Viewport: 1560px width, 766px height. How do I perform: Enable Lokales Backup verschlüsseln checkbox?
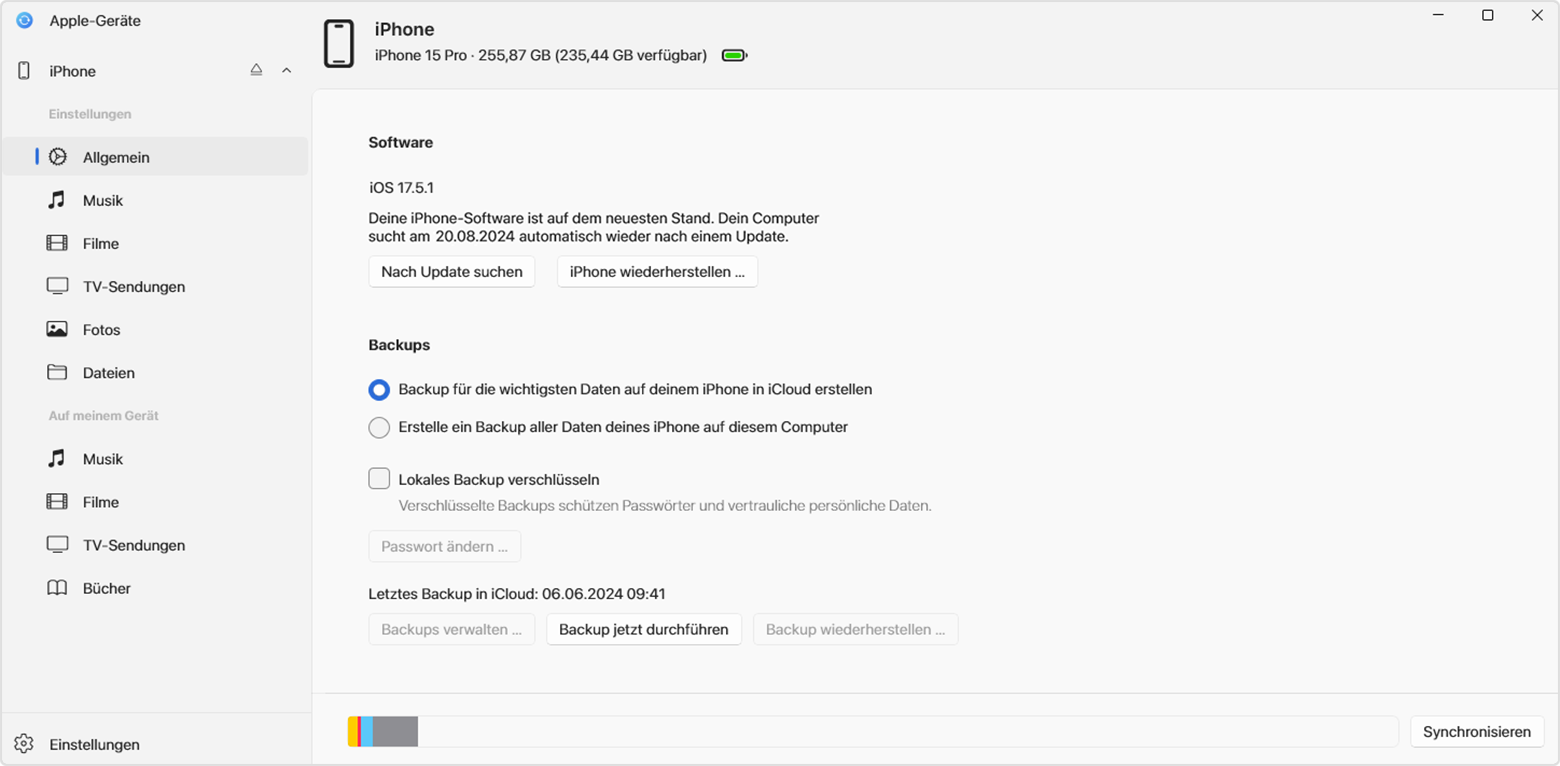pyautogui.click(x=379, y=479)
